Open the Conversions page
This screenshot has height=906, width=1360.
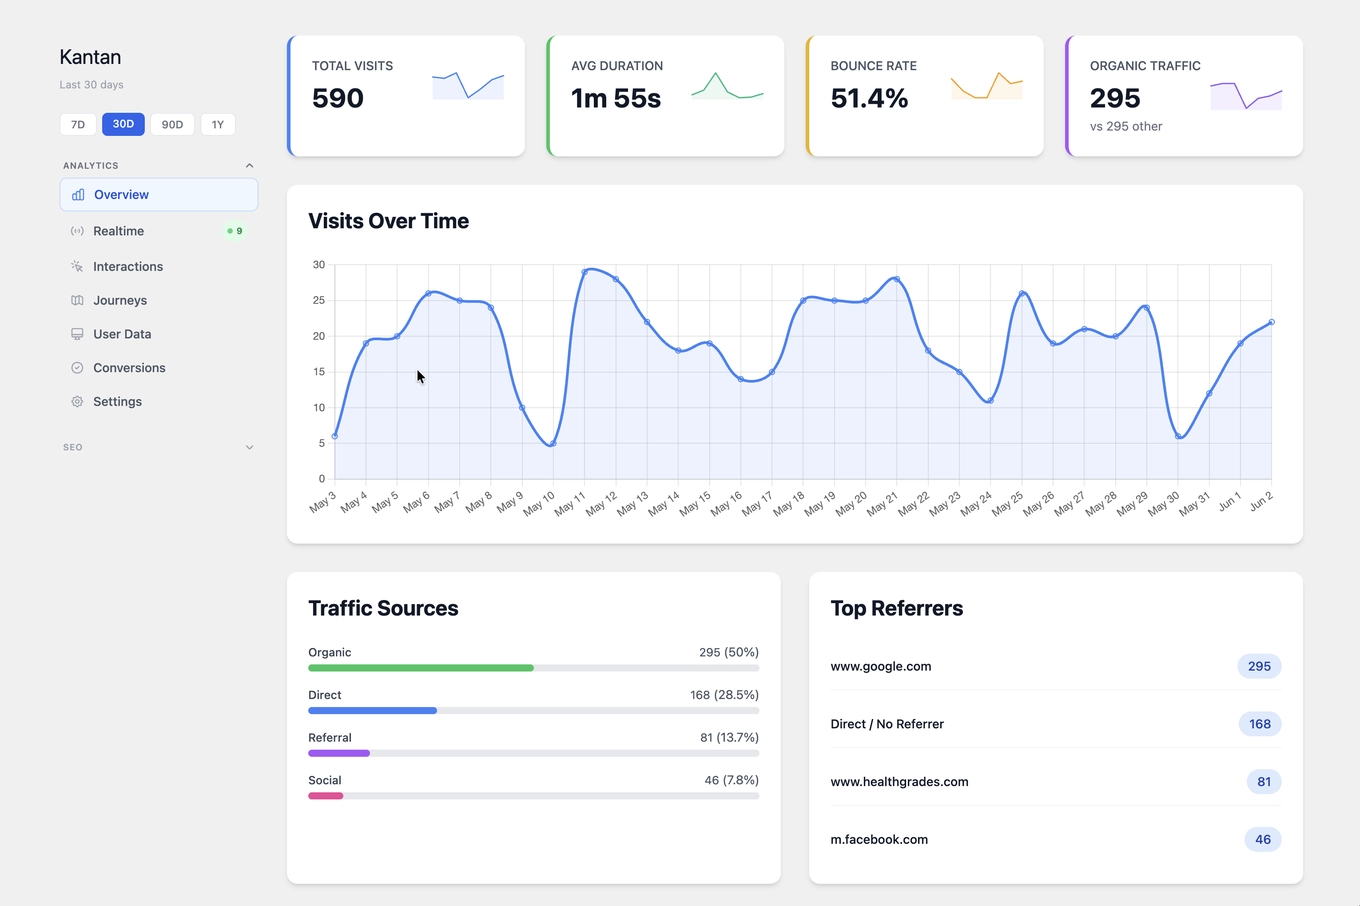click(159, 368)
